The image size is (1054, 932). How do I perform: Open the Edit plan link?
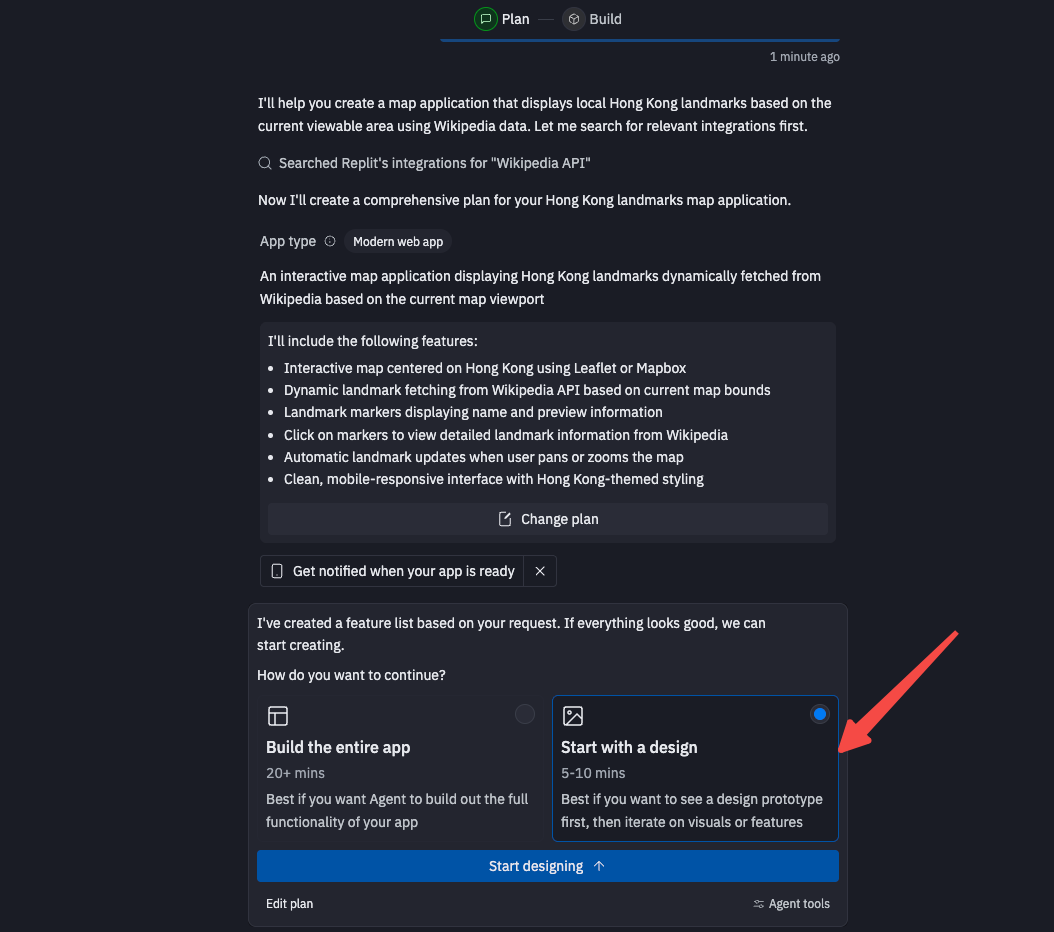289,904
